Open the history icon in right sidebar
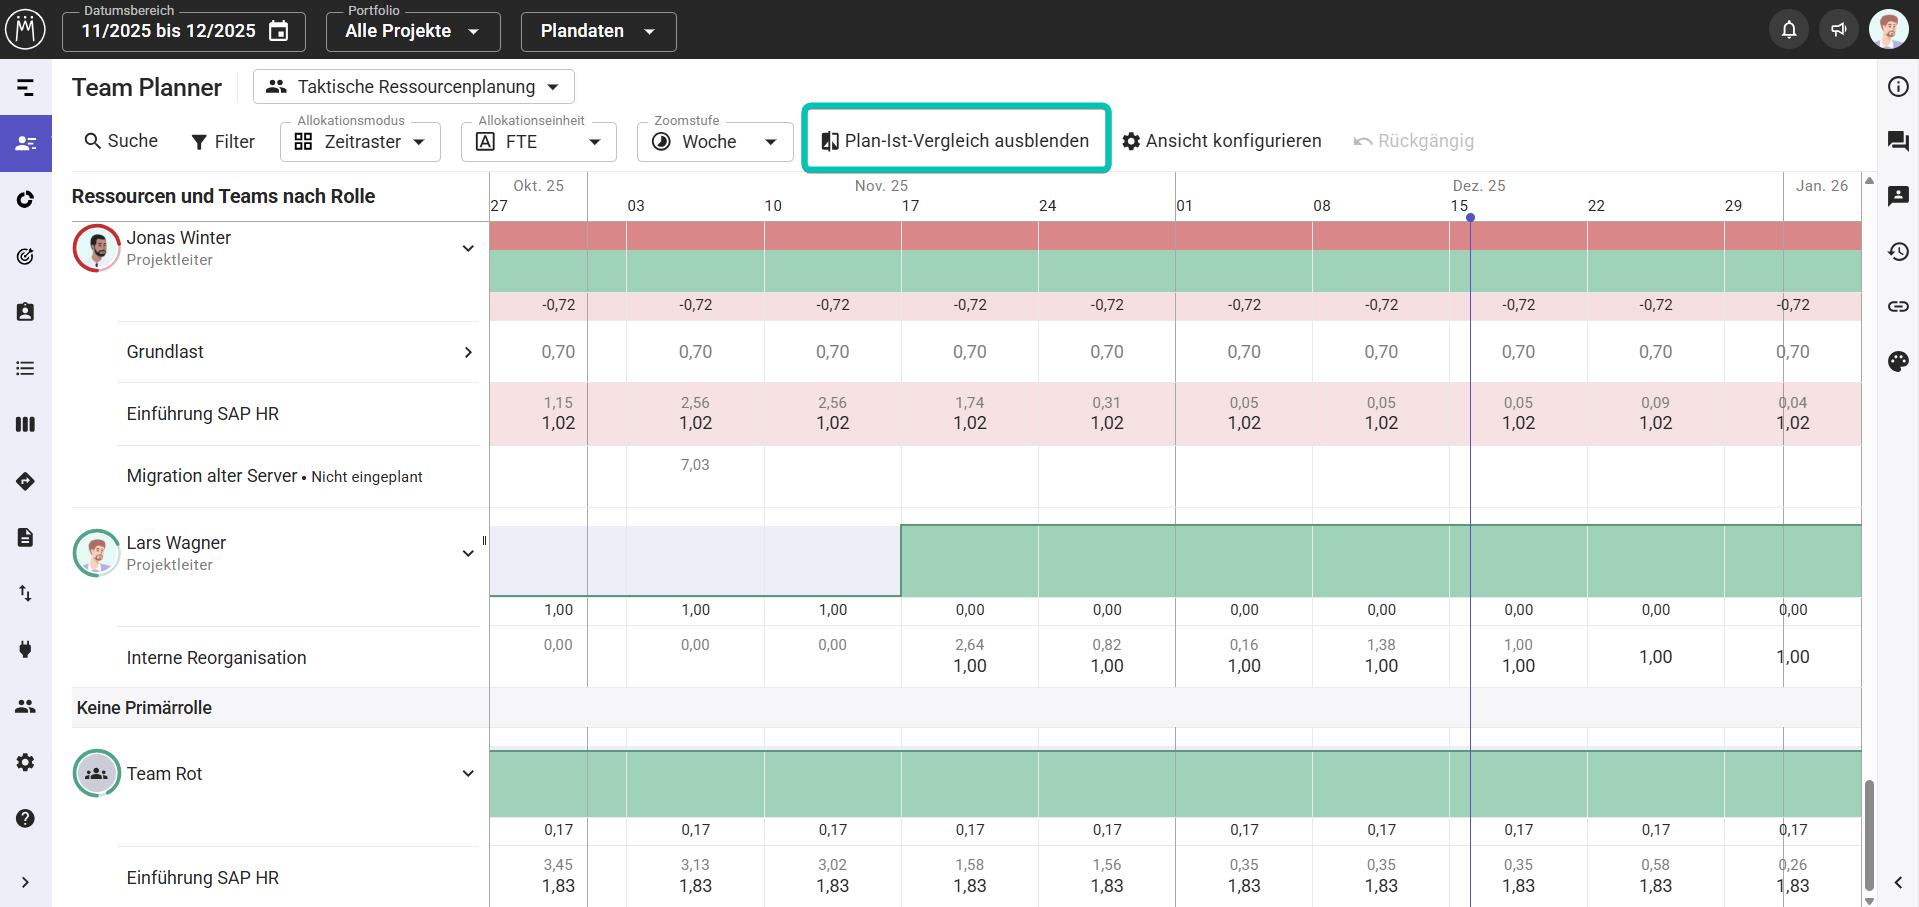The width and height of the screenshot is (1919, 907). [x=1898, y=251]
